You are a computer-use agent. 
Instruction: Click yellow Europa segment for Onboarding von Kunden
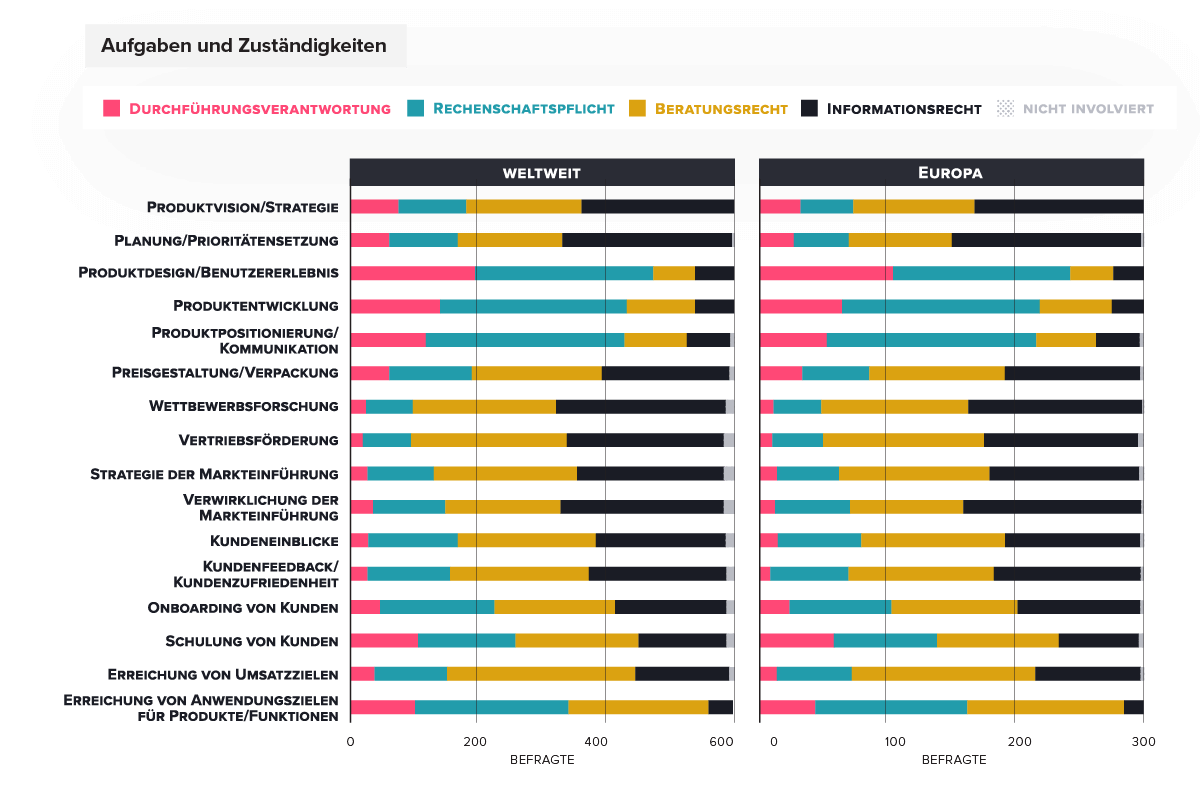click(954, 607)
